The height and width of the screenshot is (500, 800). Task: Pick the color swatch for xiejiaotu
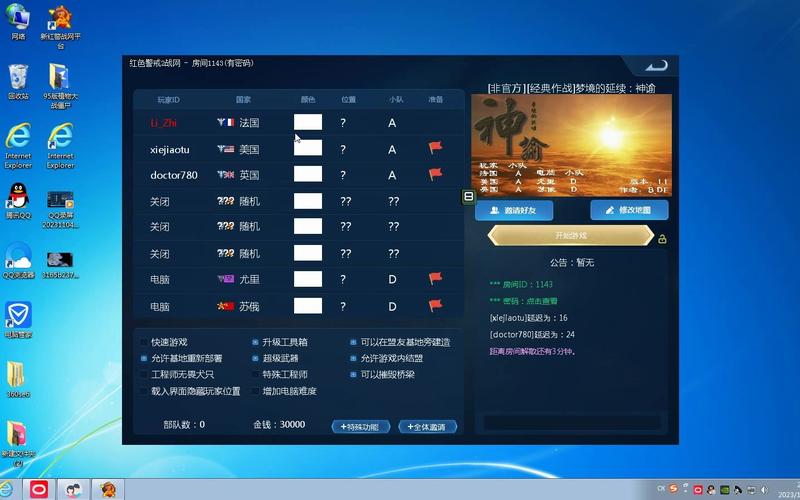pos(308,149)
